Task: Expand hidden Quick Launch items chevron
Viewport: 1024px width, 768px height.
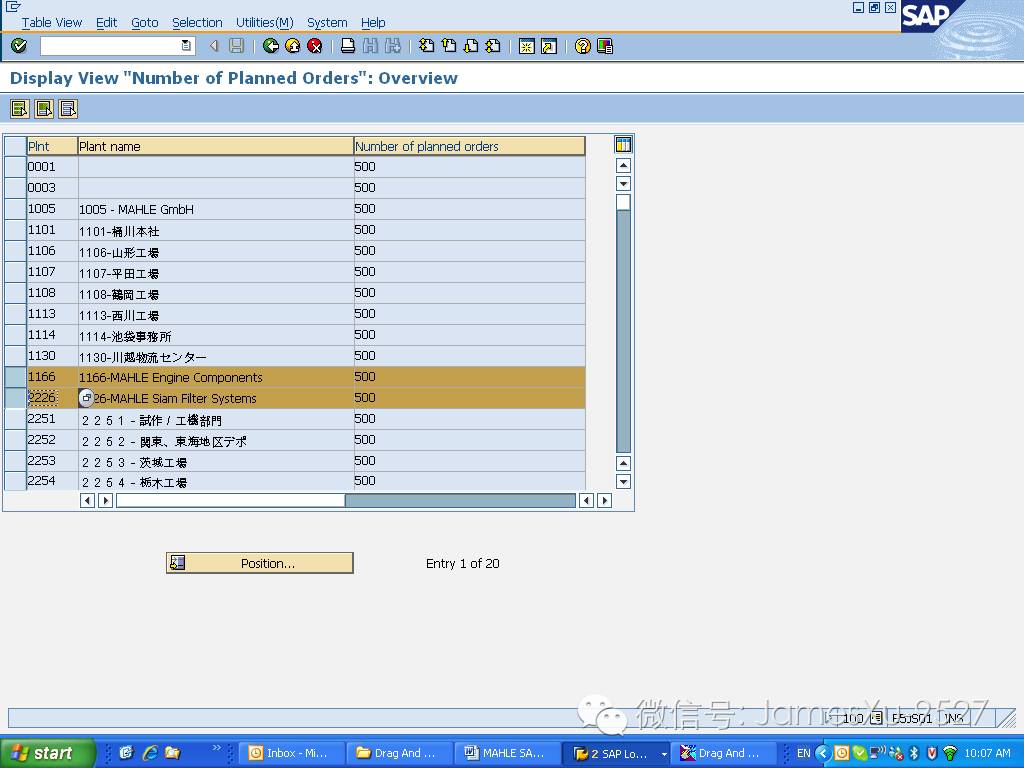Action: pos(217,748)
